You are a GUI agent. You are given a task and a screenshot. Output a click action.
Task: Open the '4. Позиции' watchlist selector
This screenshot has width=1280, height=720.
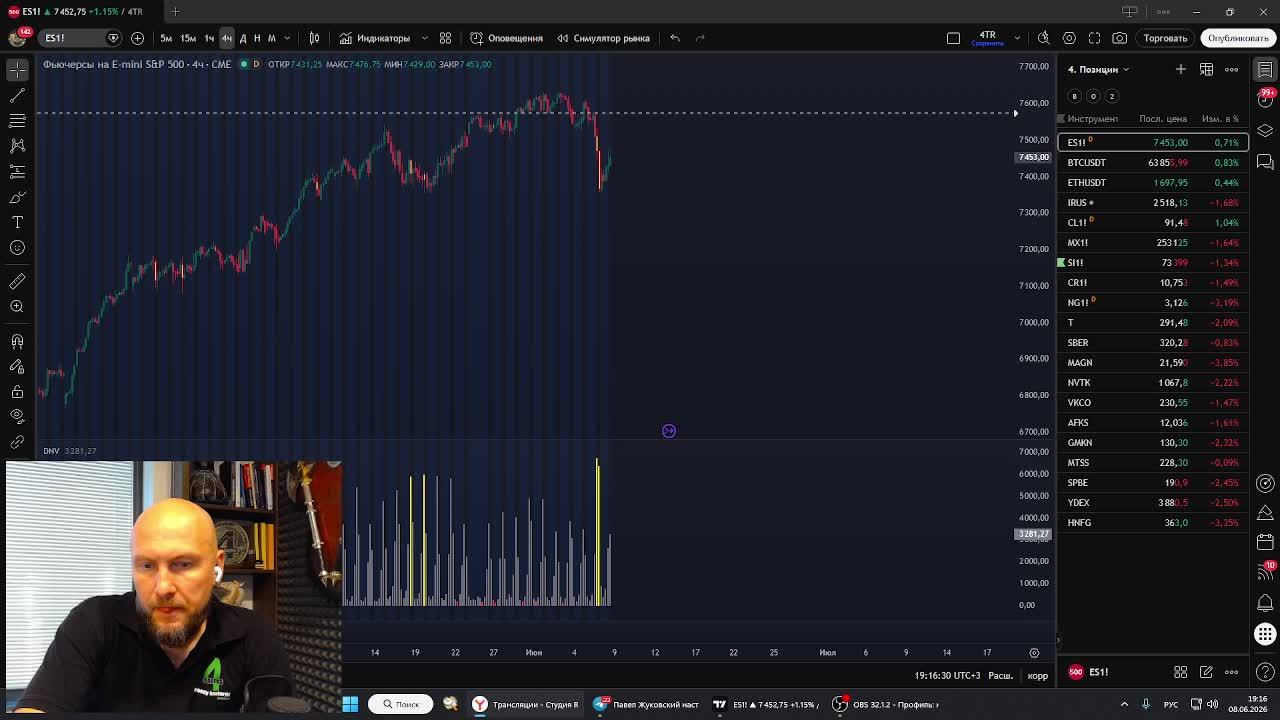pos(1098,70)
